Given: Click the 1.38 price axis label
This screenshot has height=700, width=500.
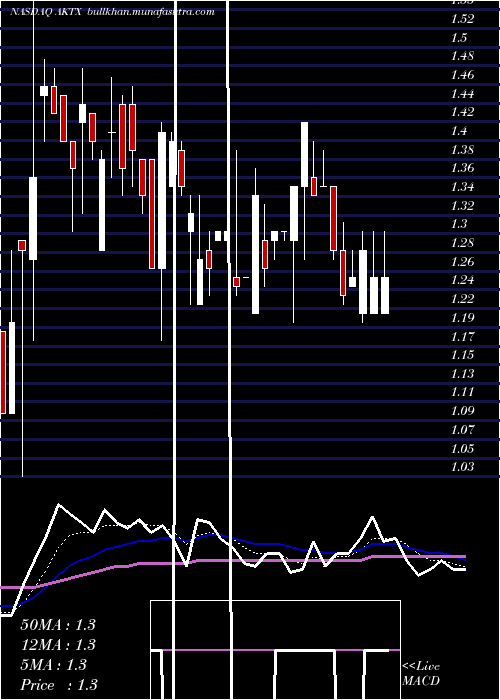Looking at the screenshot, I should tap(462, 150).
